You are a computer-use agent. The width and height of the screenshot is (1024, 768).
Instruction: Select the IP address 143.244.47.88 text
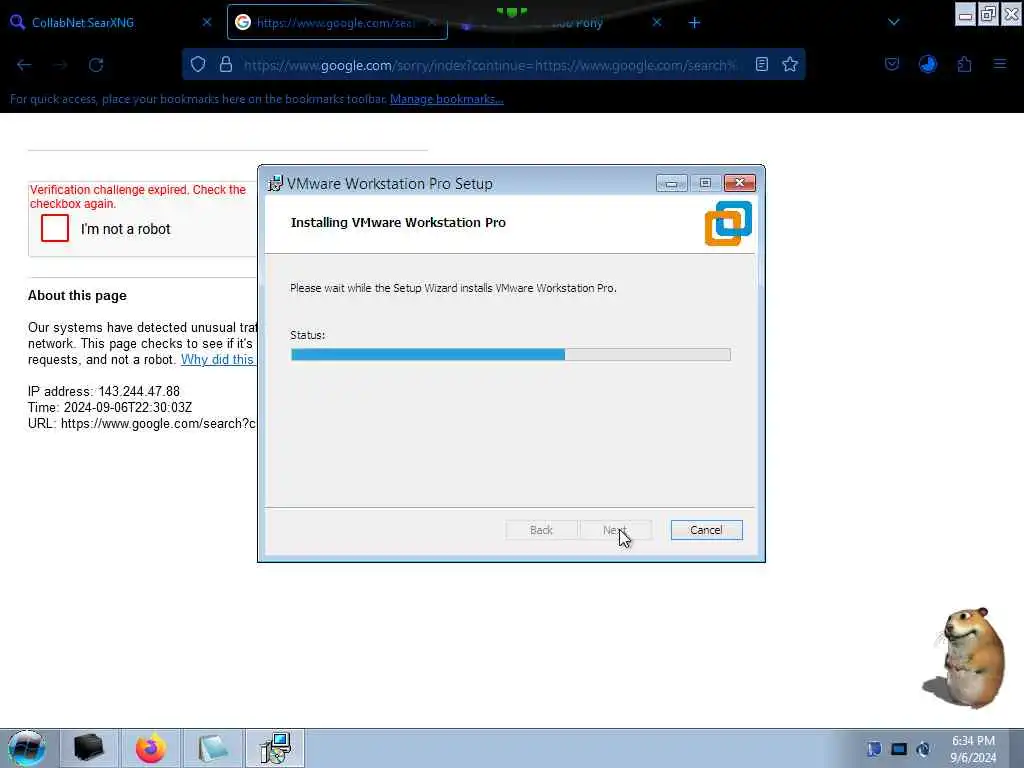click(x=139, y=392)
